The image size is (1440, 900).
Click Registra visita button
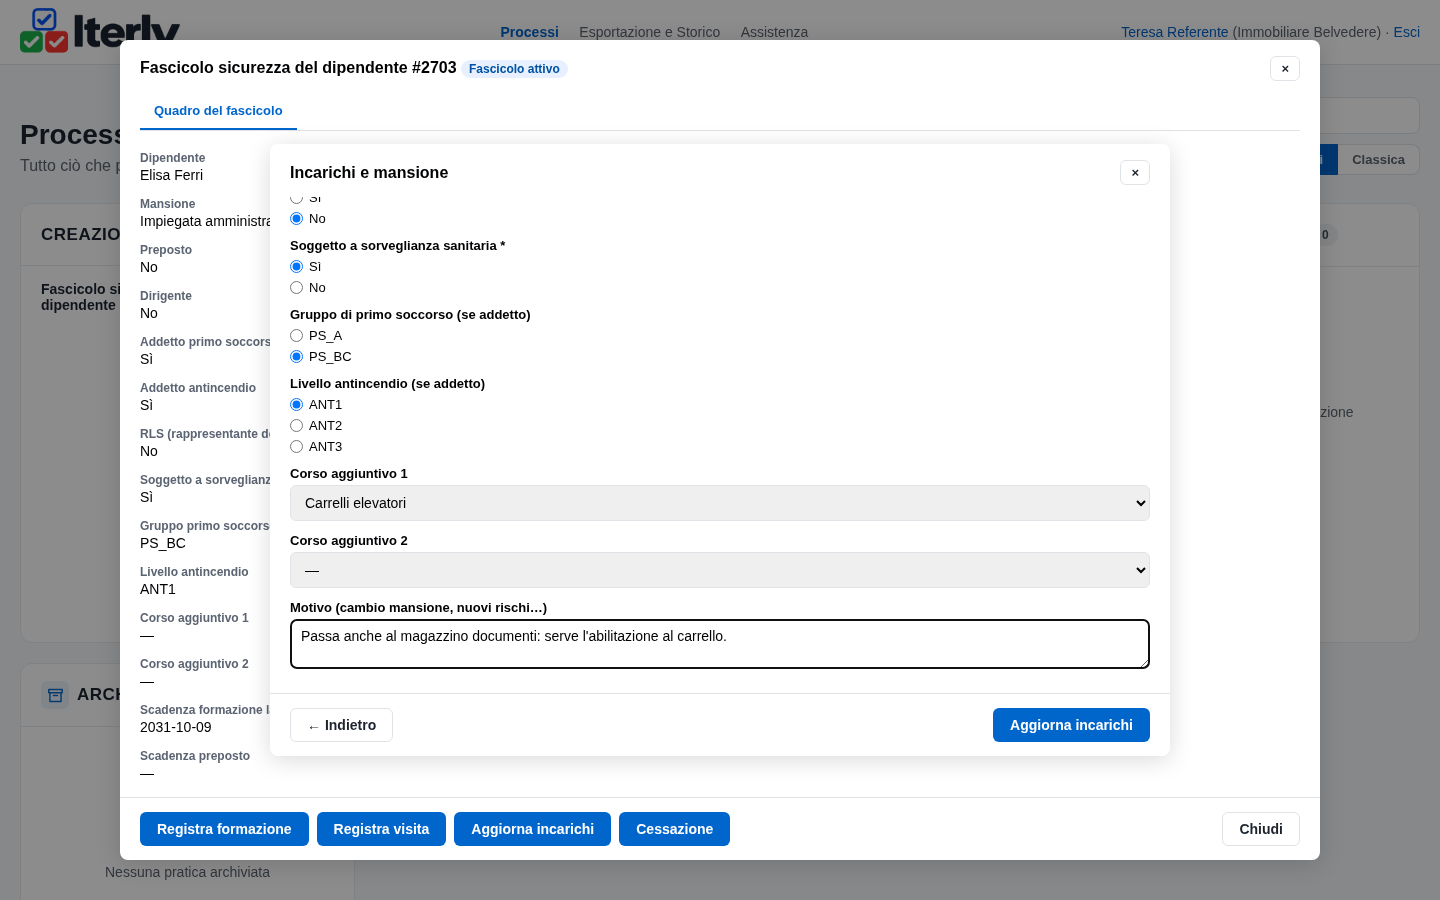click(x=381, y=829)
